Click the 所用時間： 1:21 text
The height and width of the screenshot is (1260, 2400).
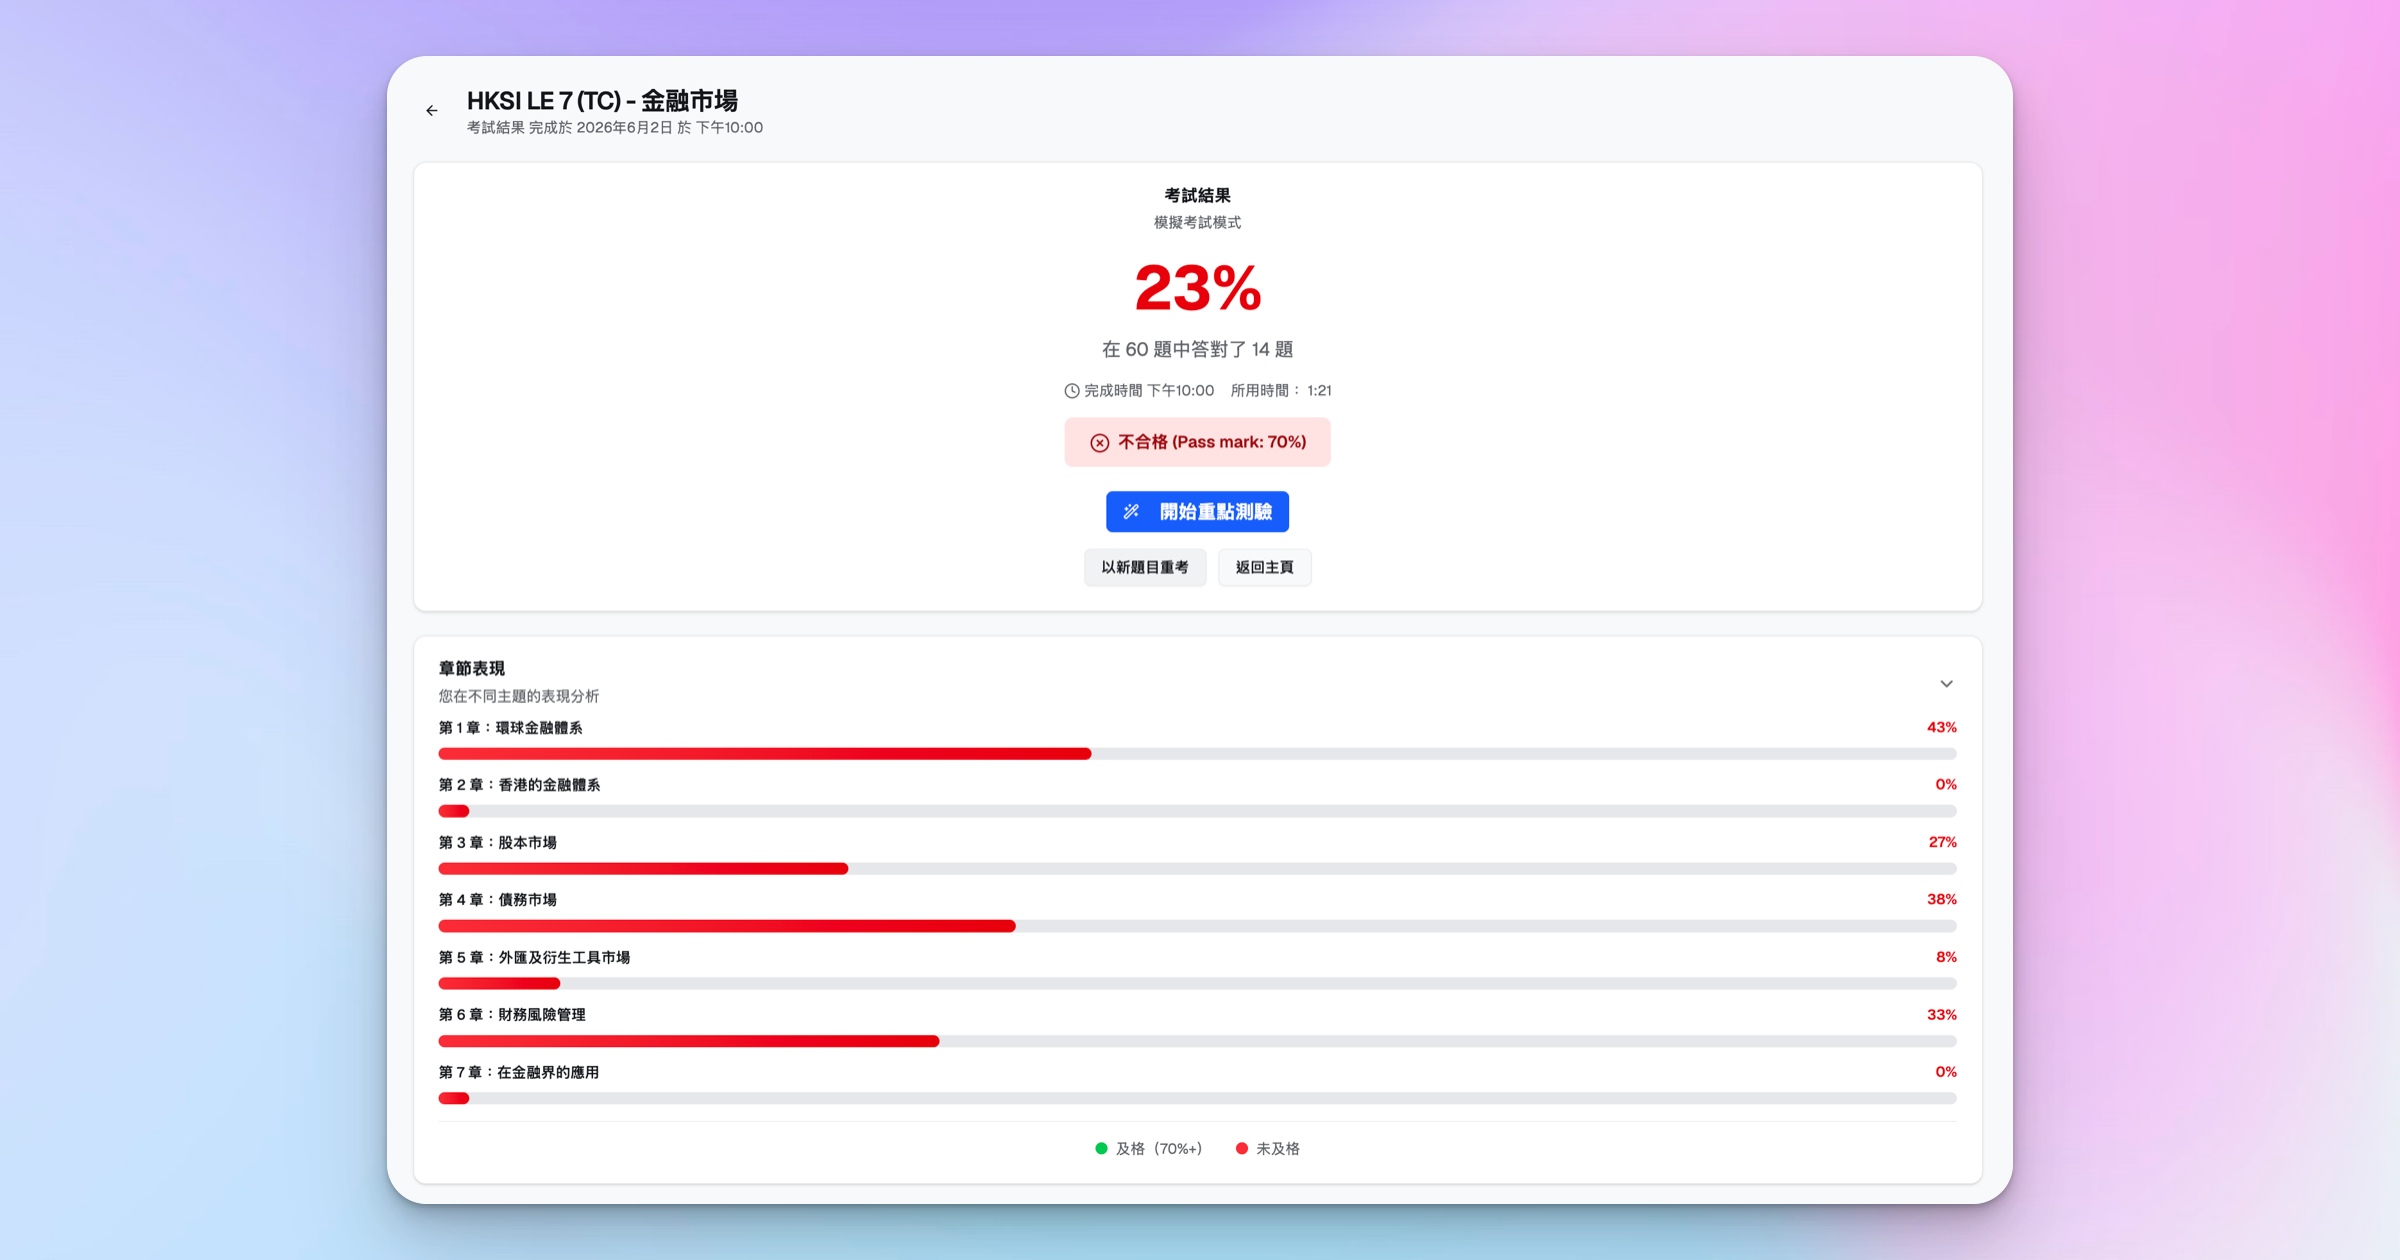point(1281,391)
